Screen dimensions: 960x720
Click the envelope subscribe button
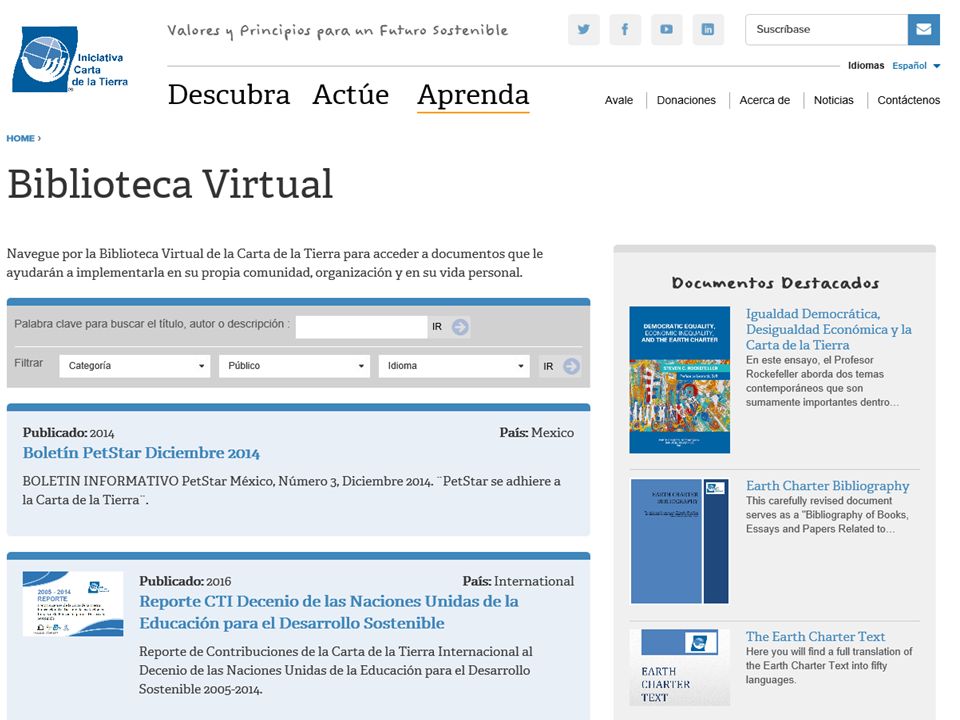923,29
